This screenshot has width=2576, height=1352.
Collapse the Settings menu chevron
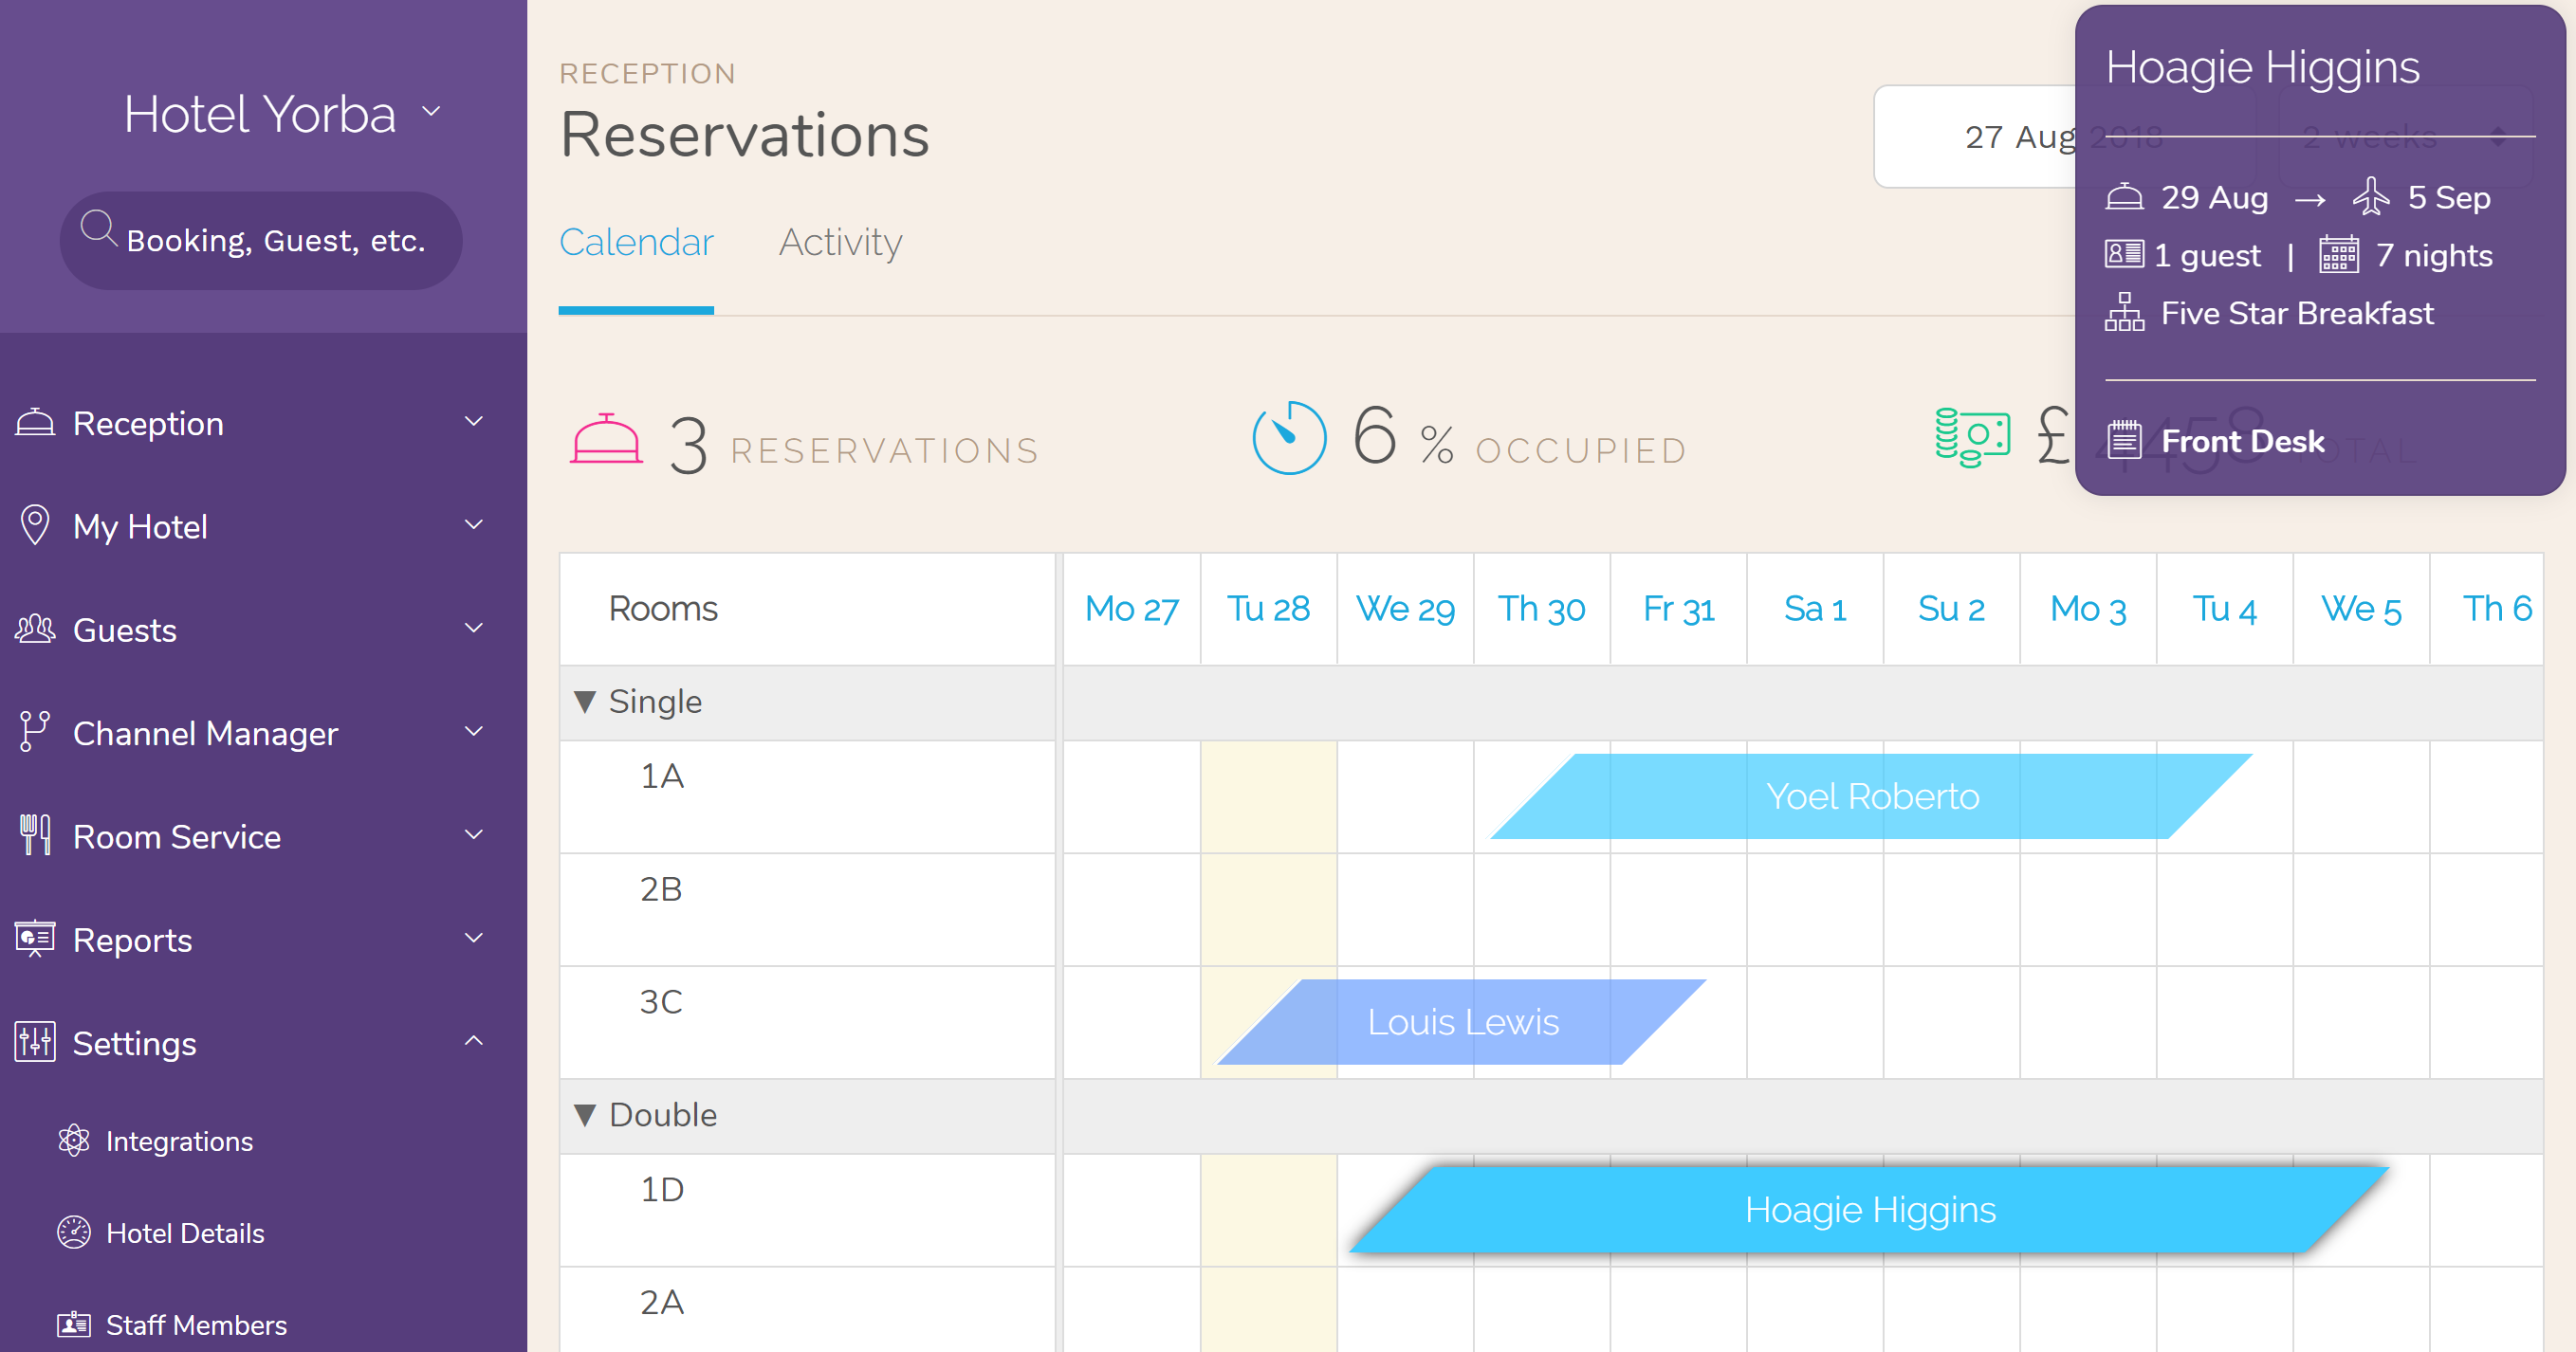(474, 1040)
